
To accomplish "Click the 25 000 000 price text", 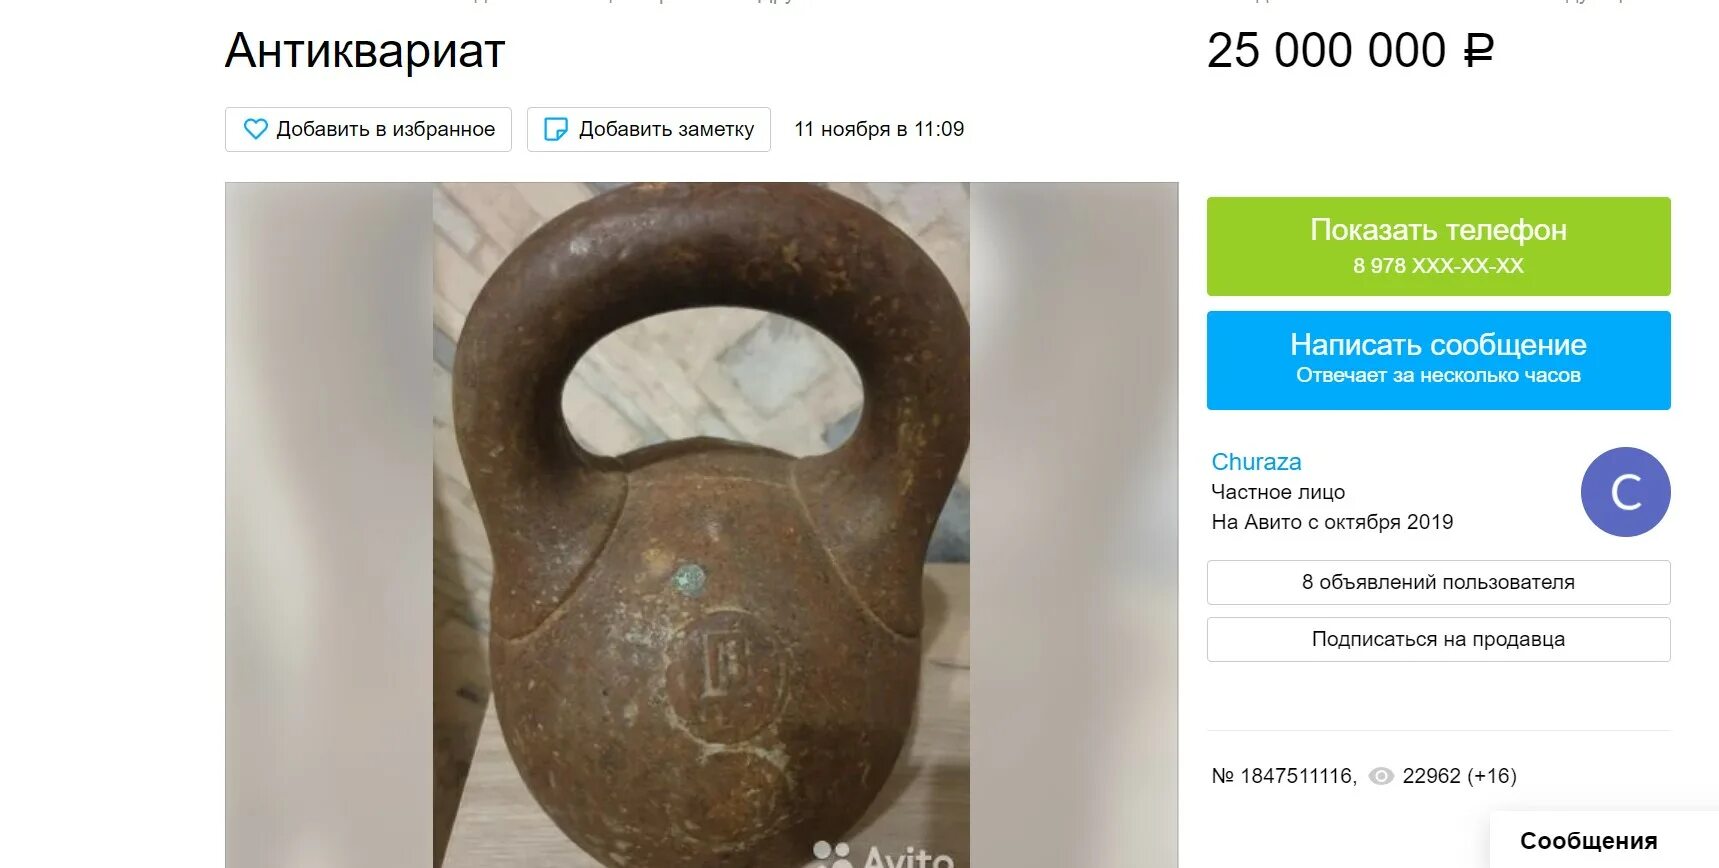I will [1326, 51].
